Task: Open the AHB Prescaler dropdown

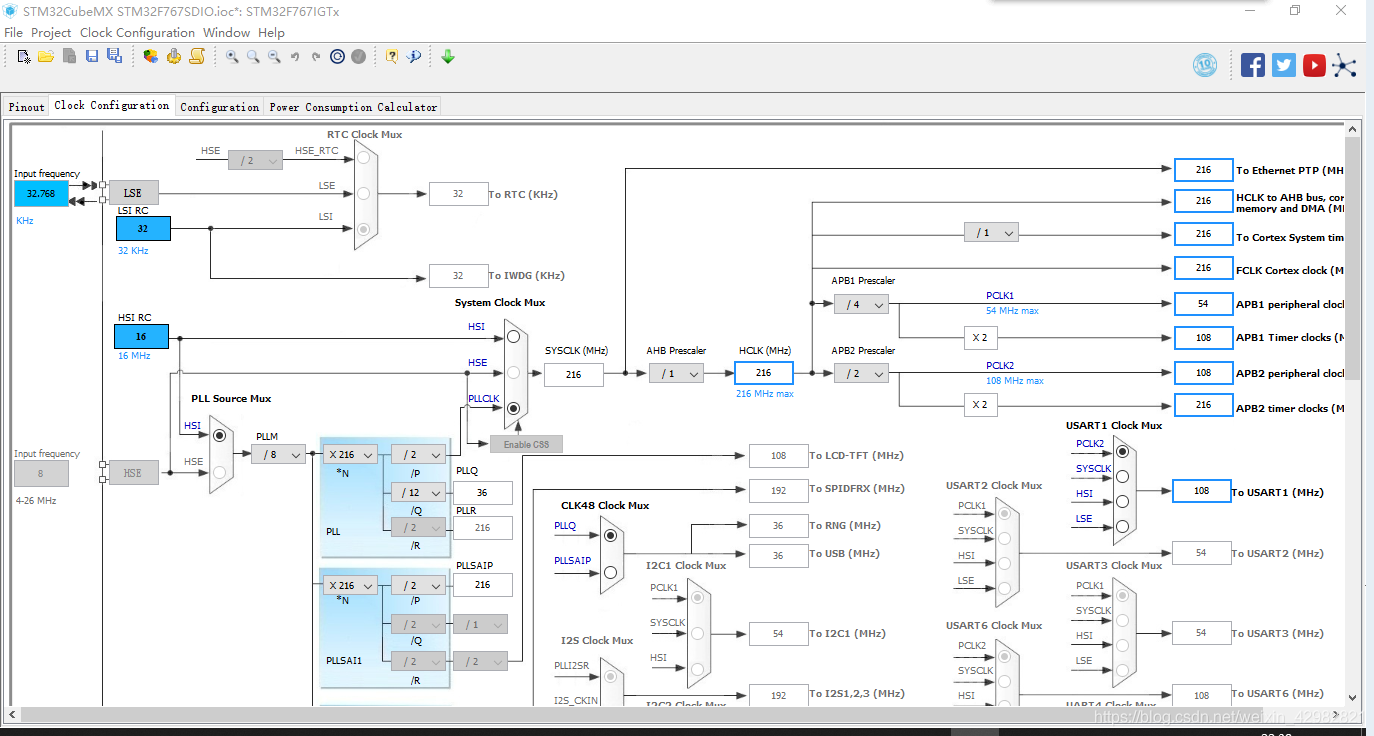Action: (676, 373)
